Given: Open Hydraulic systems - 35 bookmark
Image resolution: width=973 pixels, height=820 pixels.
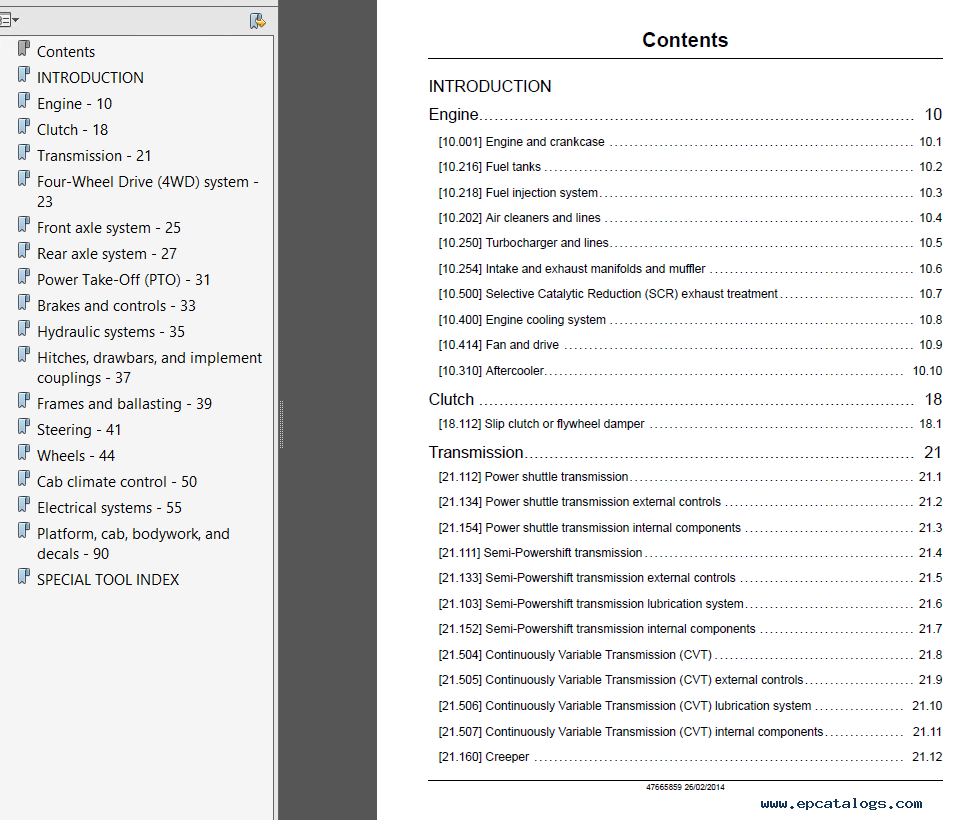Looking at the screenshot, I should 110,332.
